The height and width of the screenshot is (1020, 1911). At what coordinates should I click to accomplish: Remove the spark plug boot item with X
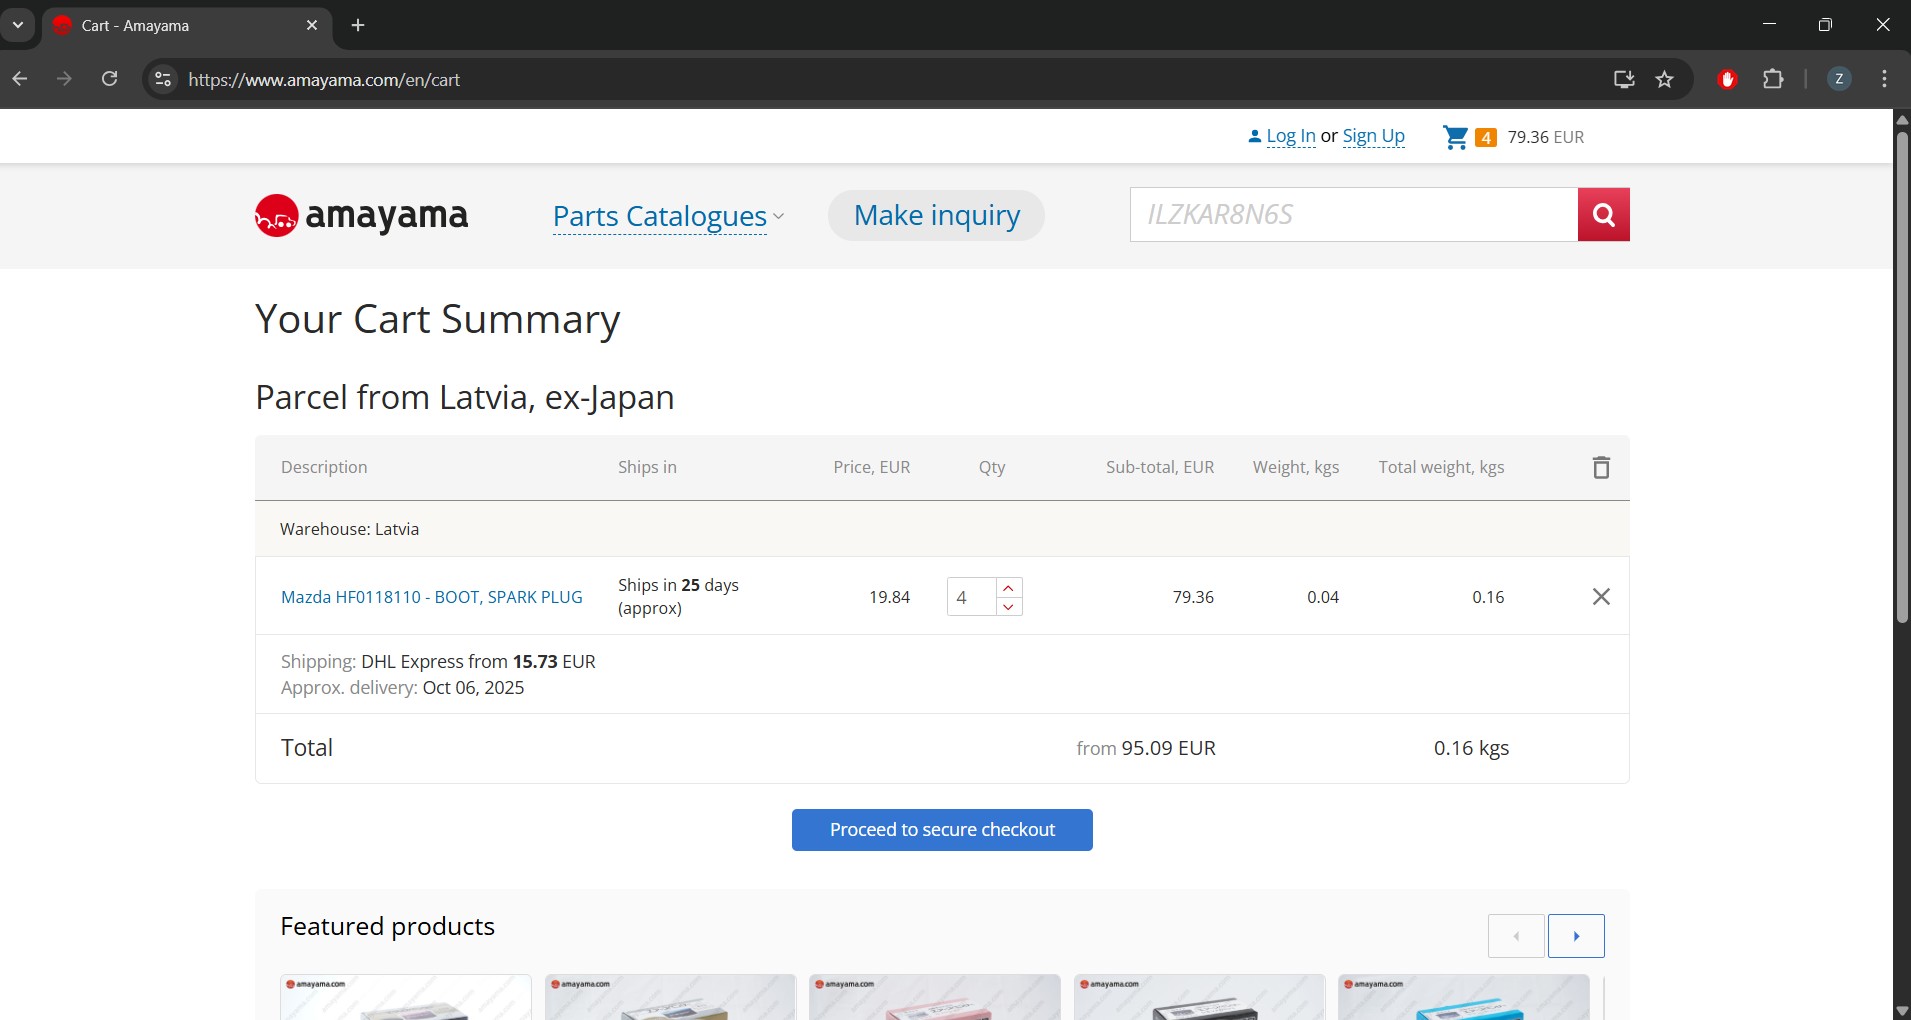[1600, 597]
